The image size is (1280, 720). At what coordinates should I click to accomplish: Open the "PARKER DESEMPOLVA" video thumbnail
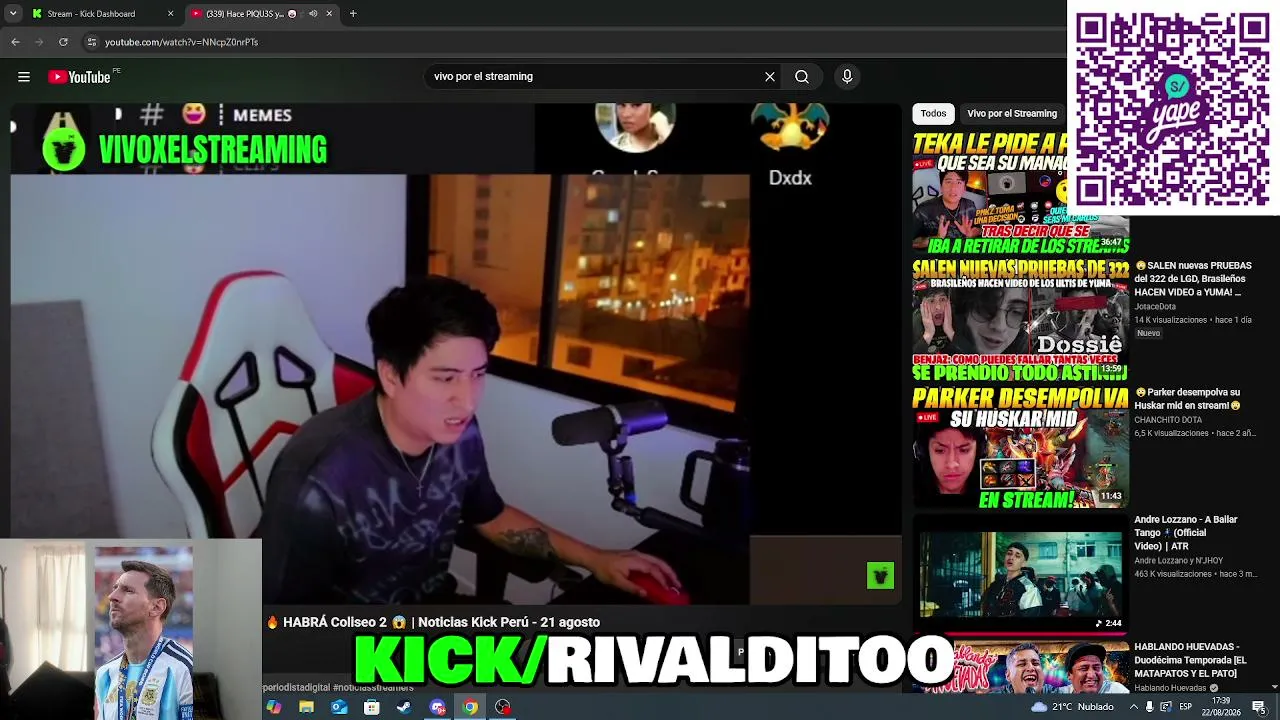1020,448
